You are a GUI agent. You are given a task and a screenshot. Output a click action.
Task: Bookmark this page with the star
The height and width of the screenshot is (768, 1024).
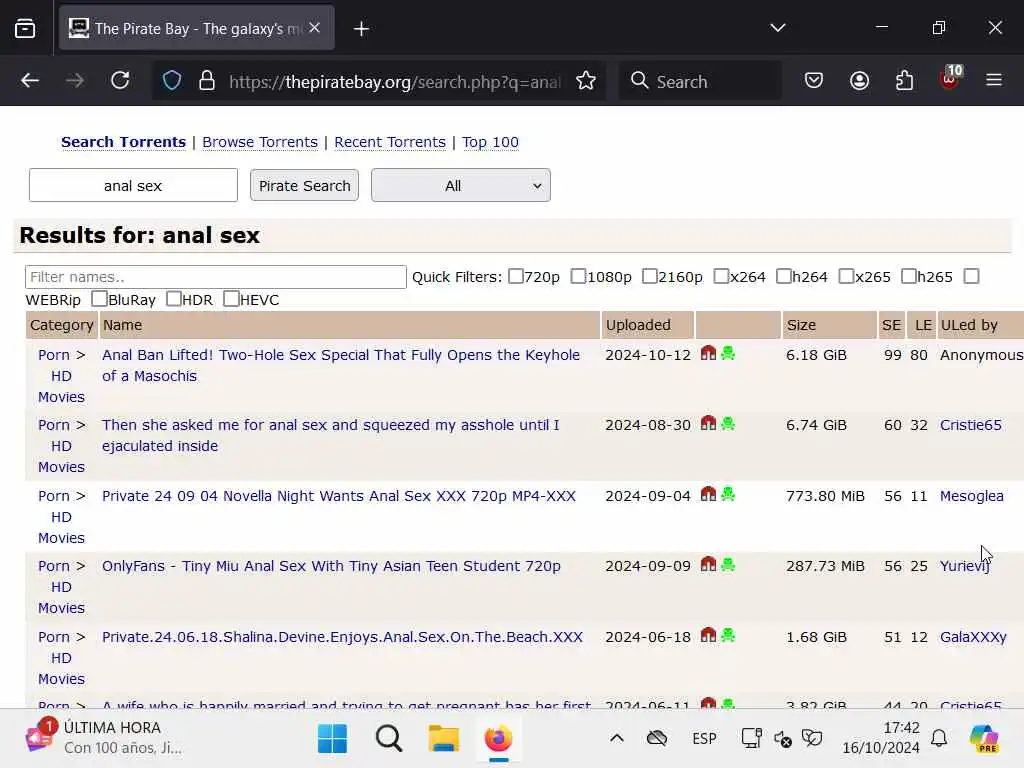[586, 81]
